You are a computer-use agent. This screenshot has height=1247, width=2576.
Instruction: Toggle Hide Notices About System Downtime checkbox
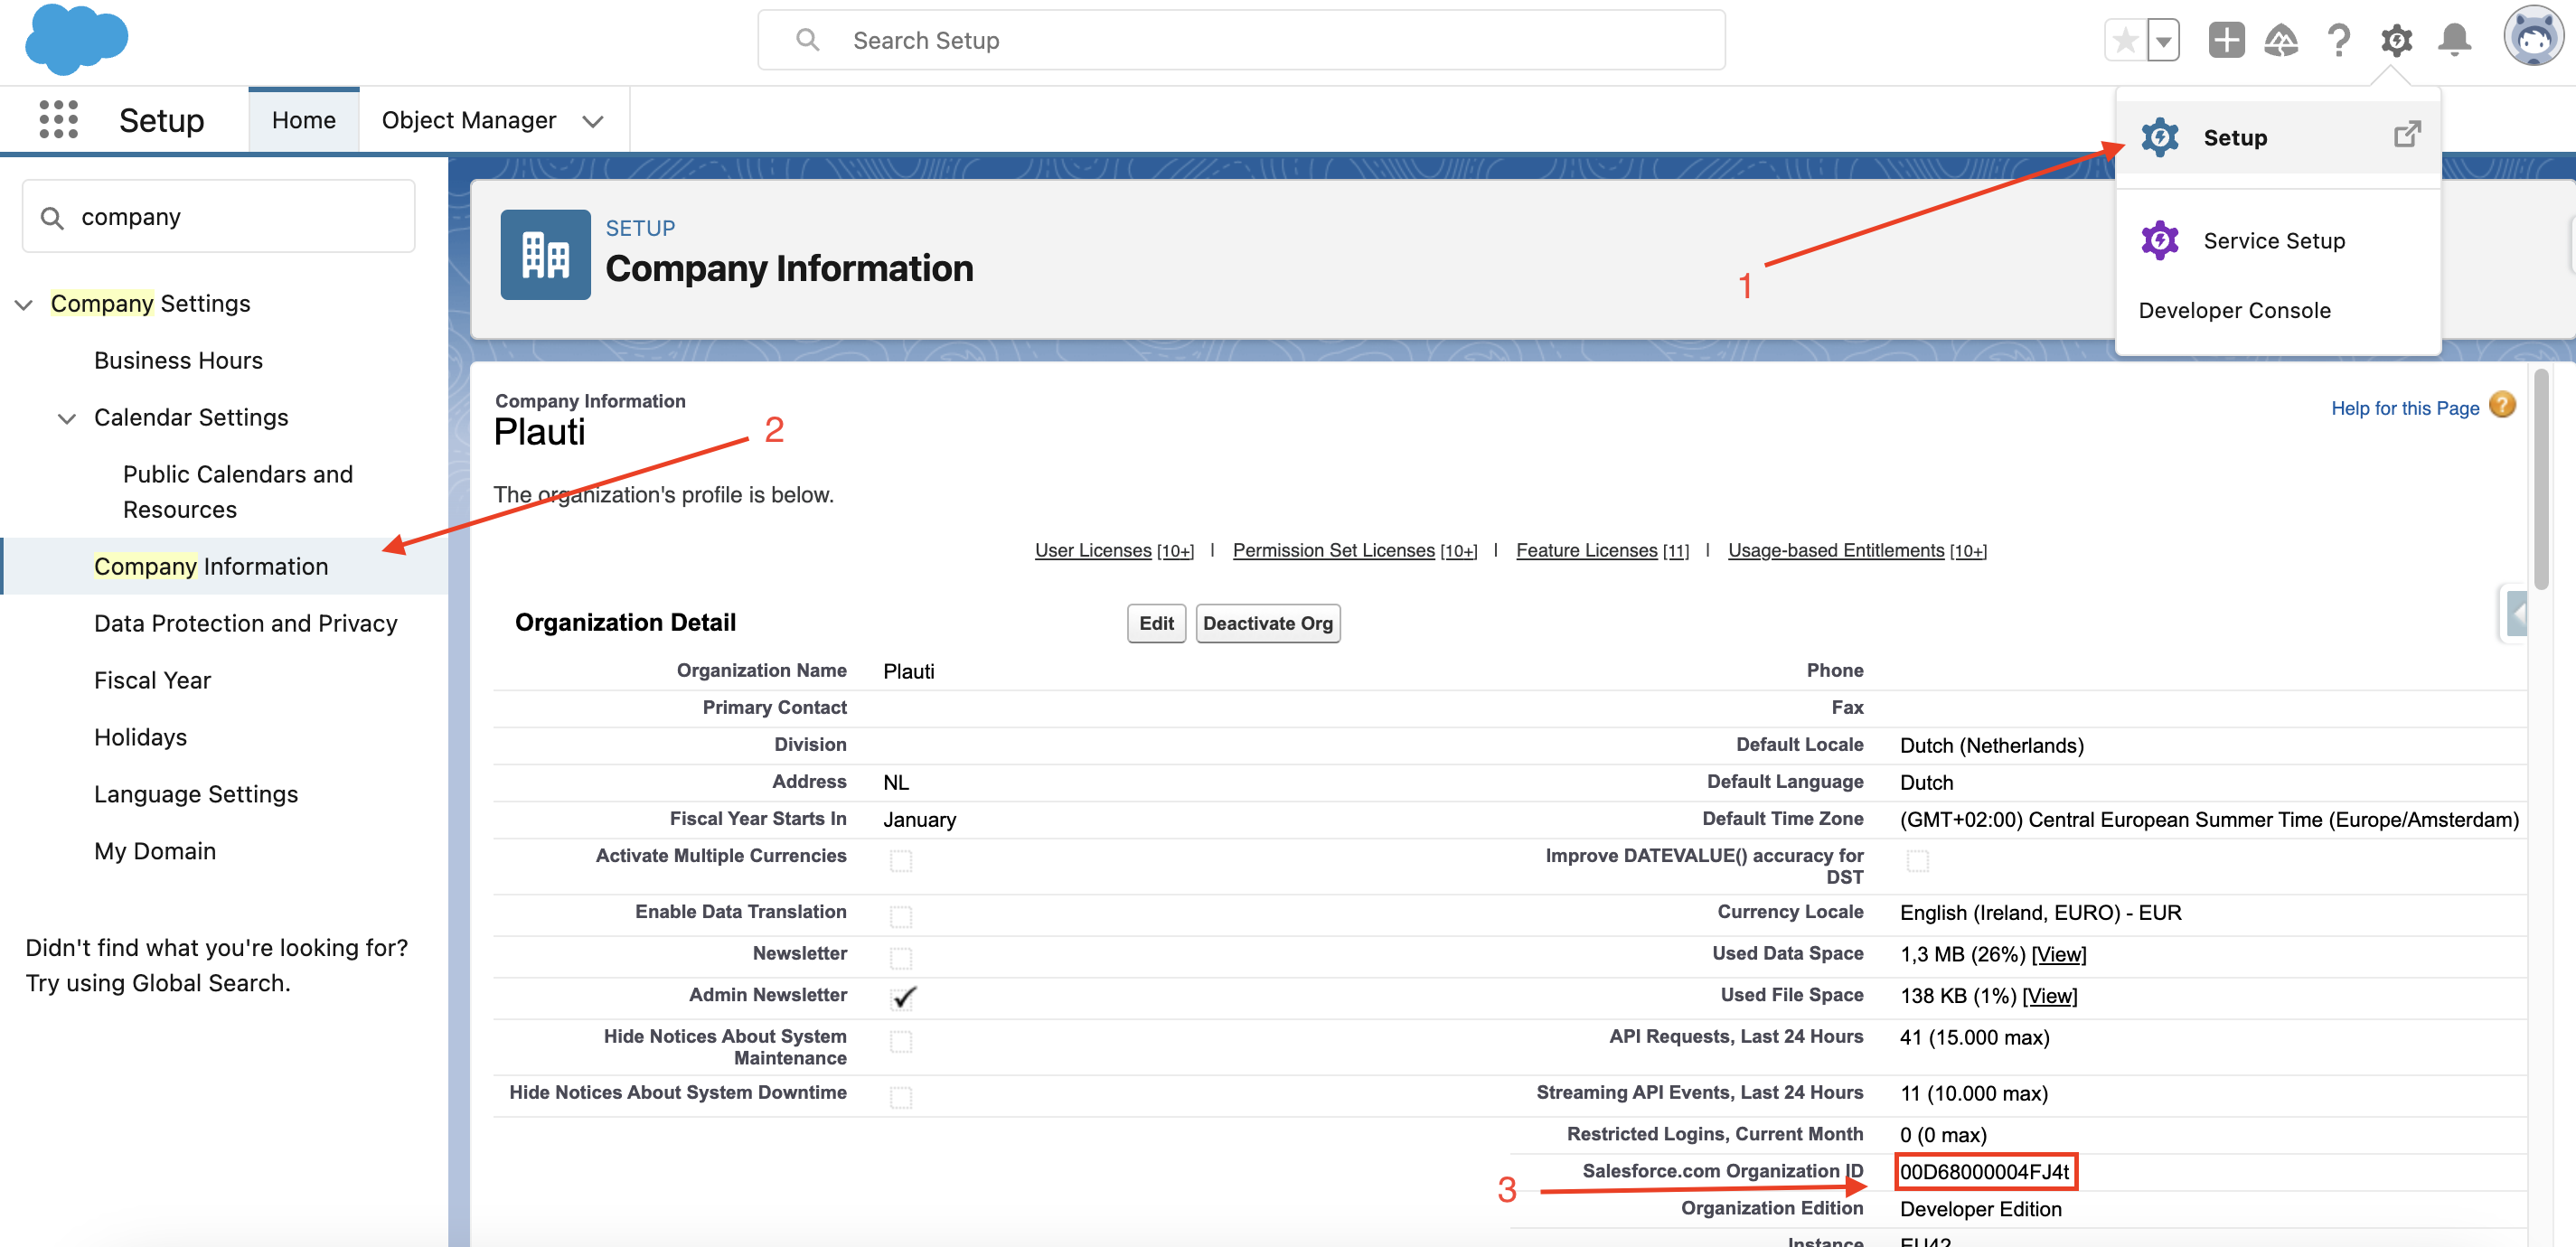pyautogui.click(x=901, y=1097)
